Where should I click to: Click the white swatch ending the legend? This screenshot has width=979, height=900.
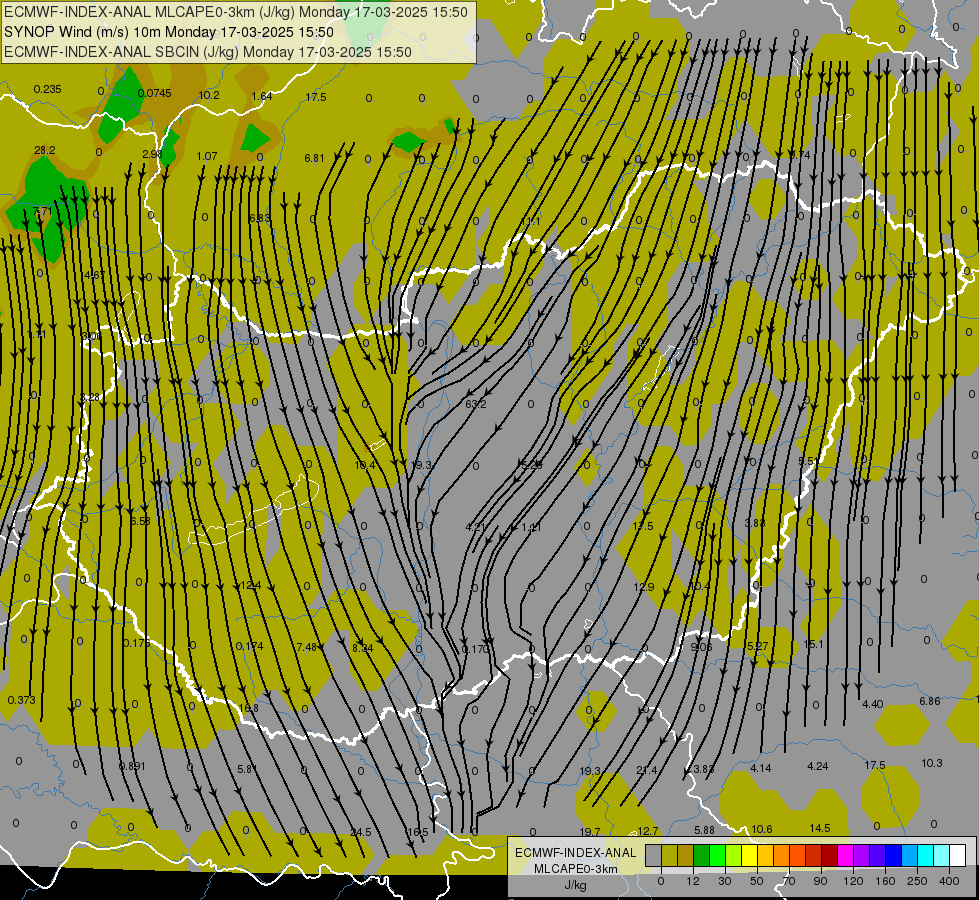click(x=958, y=855)
